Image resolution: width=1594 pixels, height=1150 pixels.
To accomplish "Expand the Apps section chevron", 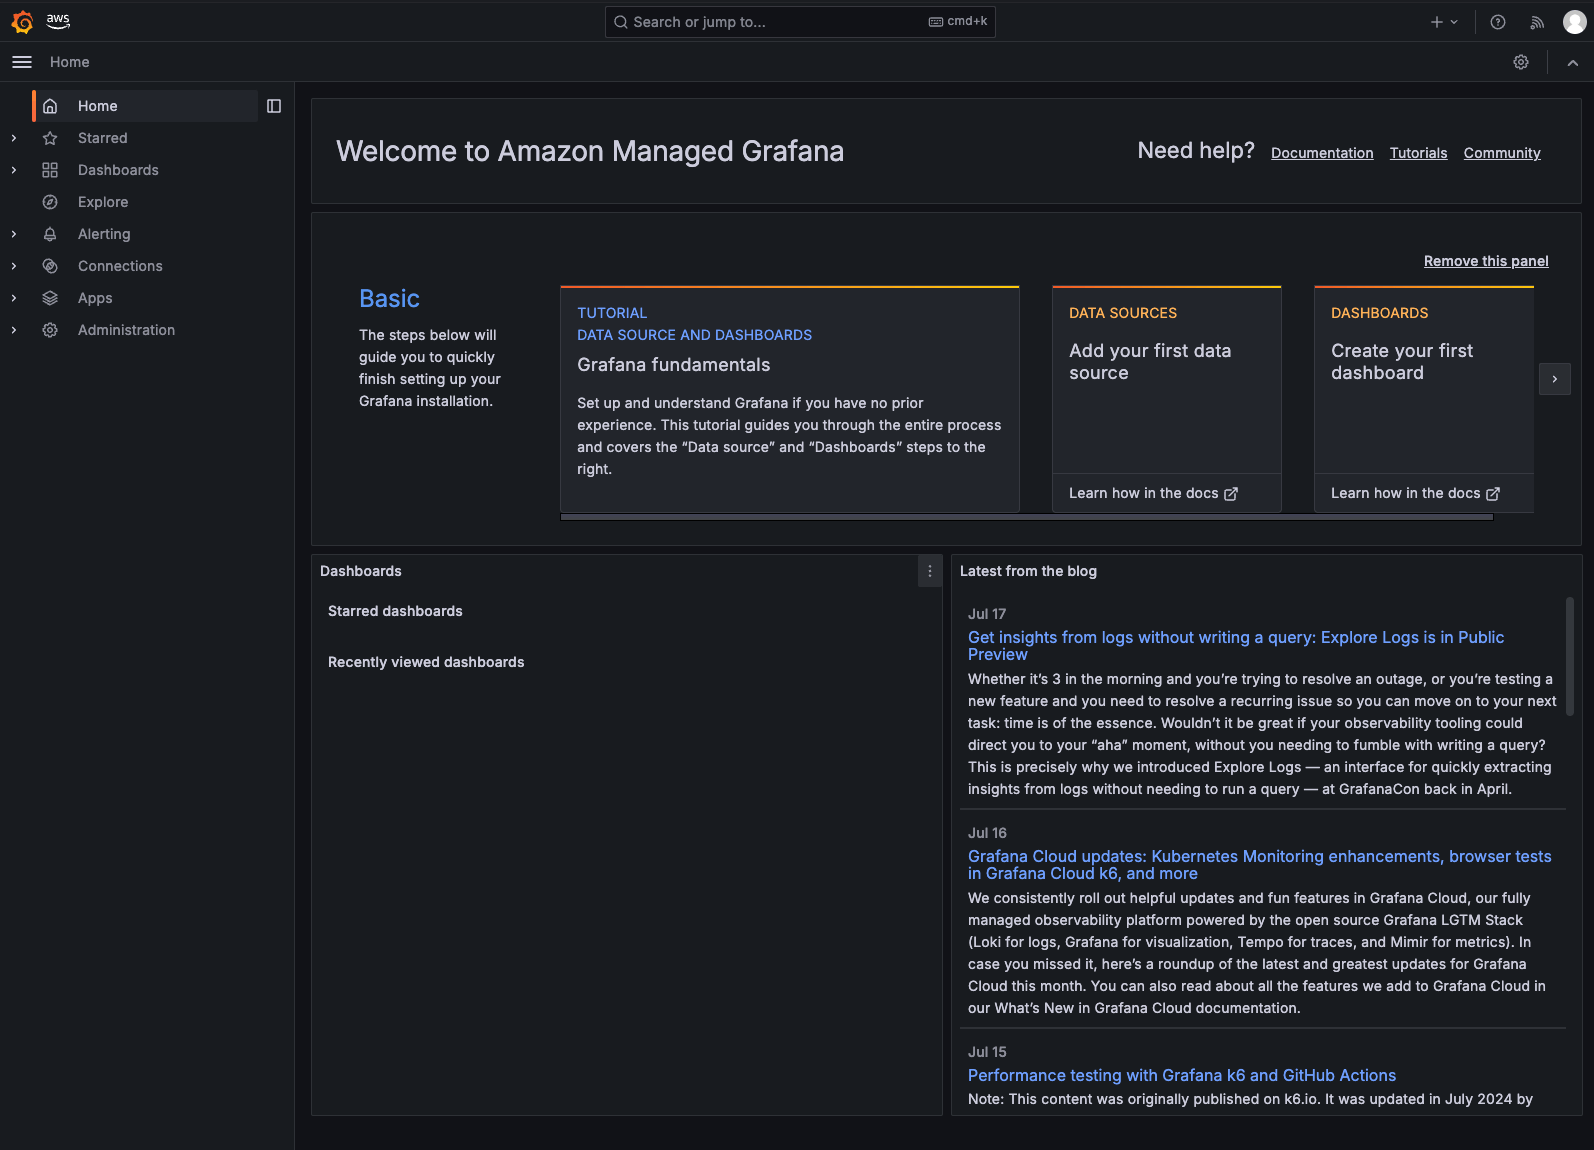I will [14, 298].
